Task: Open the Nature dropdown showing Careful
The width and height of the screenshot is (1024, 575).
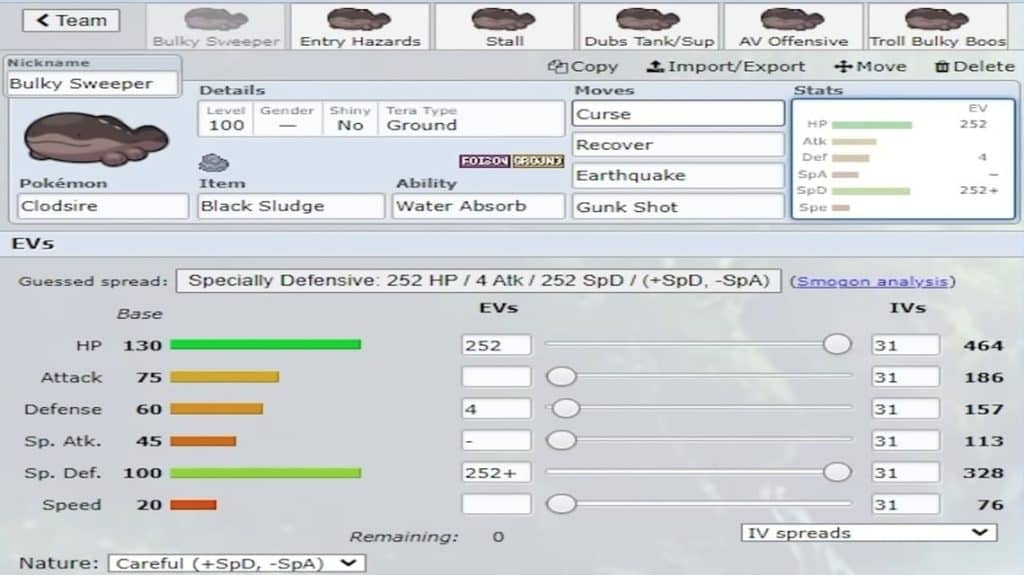Action: [x=236, y=563]
